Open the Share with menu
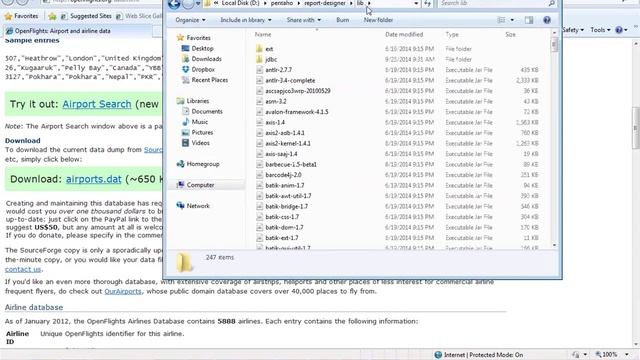Viewport: 640px width, 360px height. (x=304, y=20)
